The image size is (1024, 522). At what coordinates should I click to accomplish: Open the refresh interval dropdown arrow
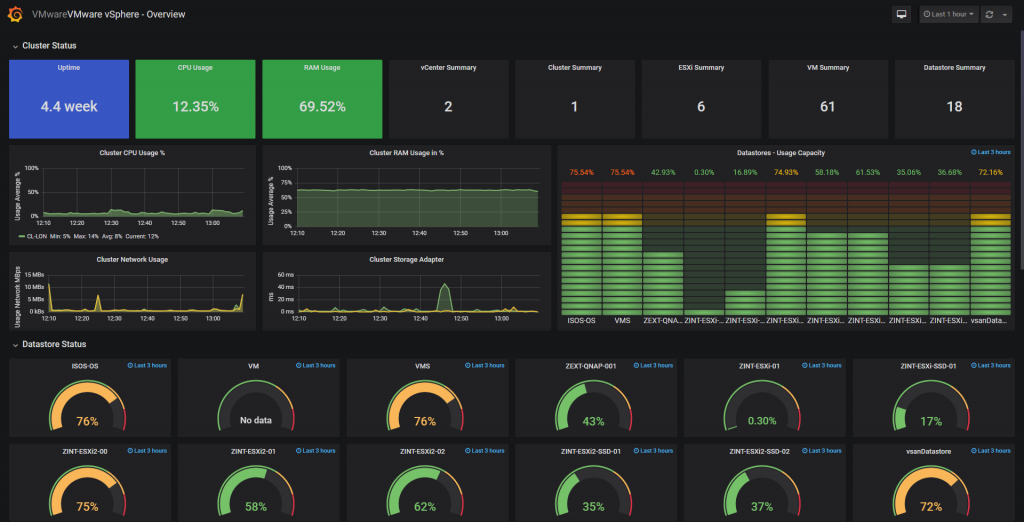(1004, 14)
